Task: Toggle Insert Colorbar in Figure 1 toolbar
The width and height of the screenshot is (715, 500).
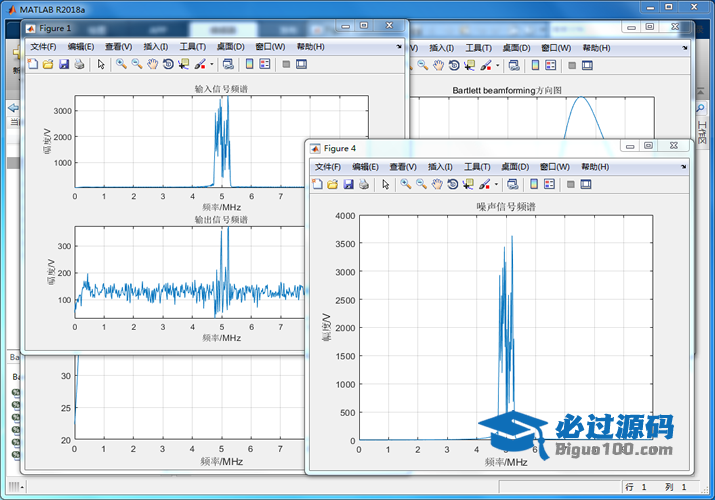Action: [x=249, y=64]
